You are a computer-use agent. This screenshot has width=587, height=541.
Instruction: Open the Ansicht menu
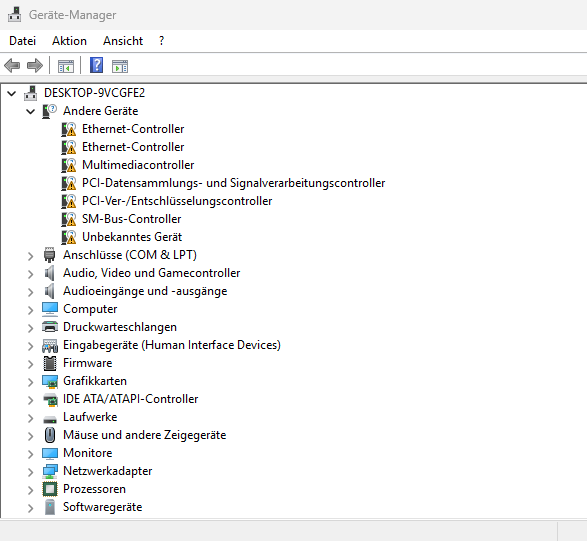pyautogui.click(x=123, y=41)
